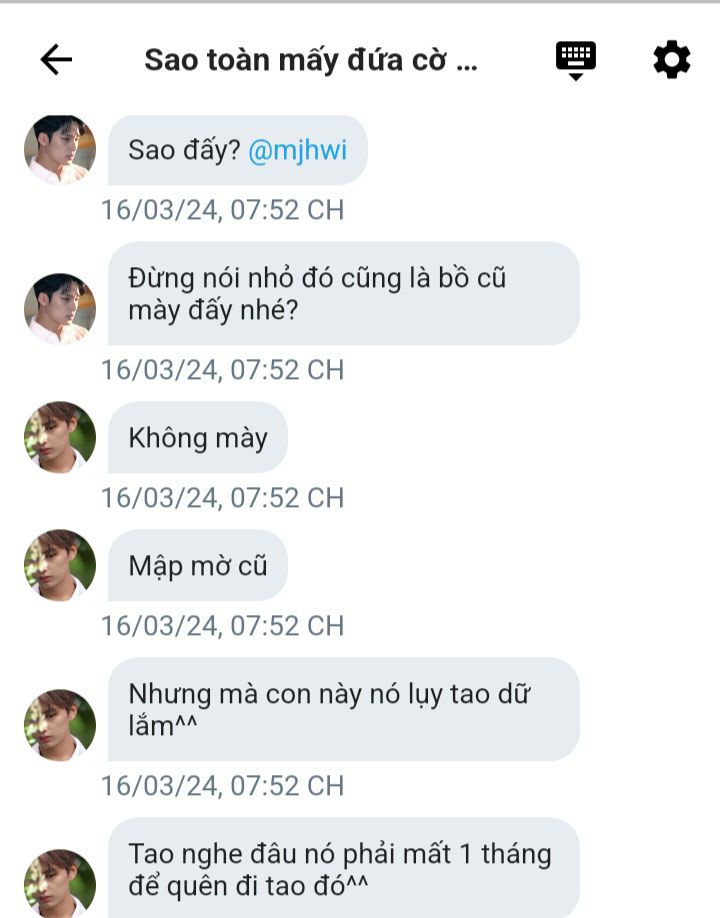Tap the conversation title 'Sao toàn mấy đứa cờ'
The height and width of the screenshot is (918, 720).
tap(311, 60)
